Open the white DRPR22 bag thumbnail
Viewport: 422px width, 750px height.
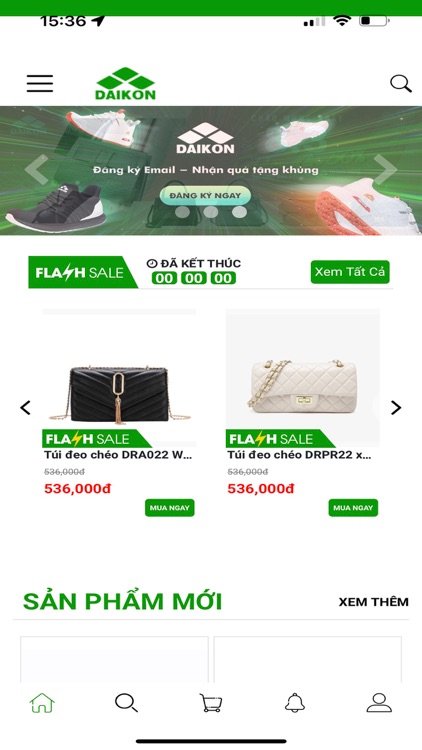point(302,378)
